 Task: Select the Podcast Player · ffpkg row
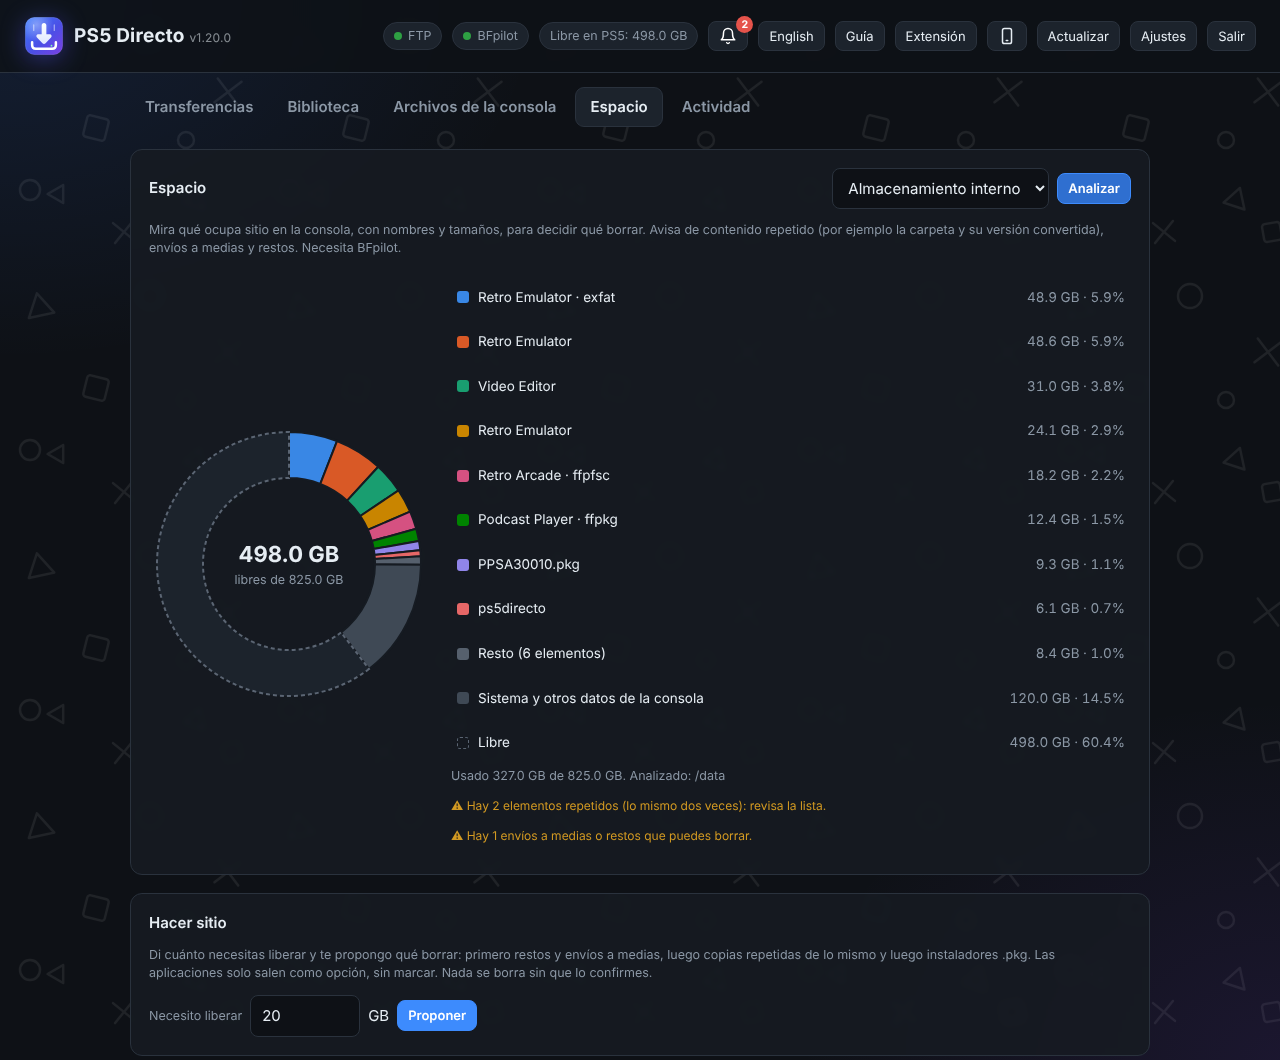click(x=790, y=520)
